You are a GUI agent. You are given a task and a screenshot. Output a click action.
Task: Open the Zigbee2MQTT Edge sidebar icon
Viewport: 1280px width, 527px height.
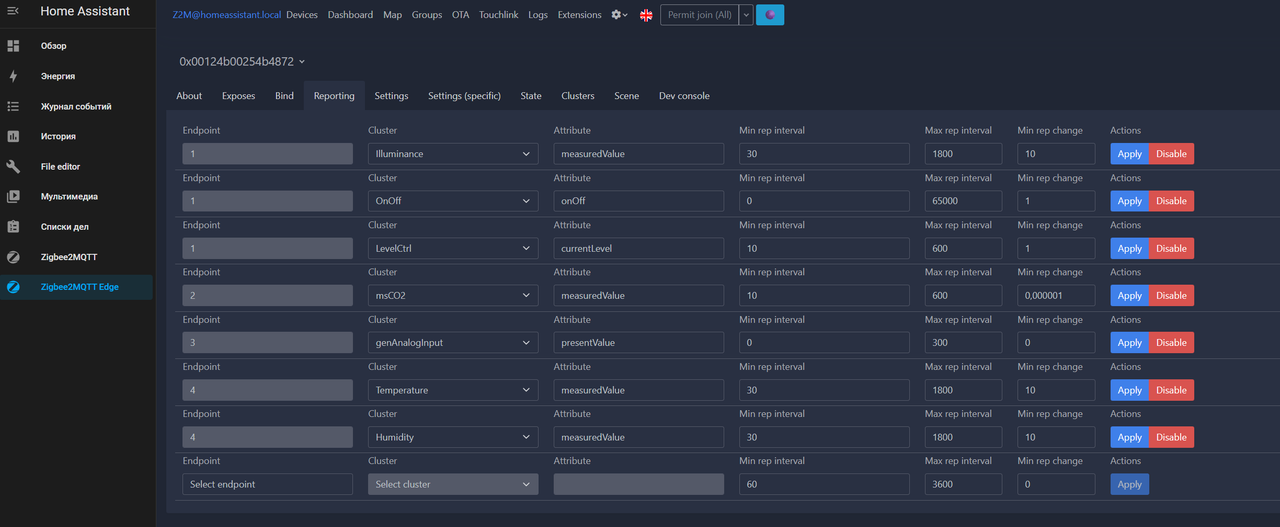click(x=13, y=287)
